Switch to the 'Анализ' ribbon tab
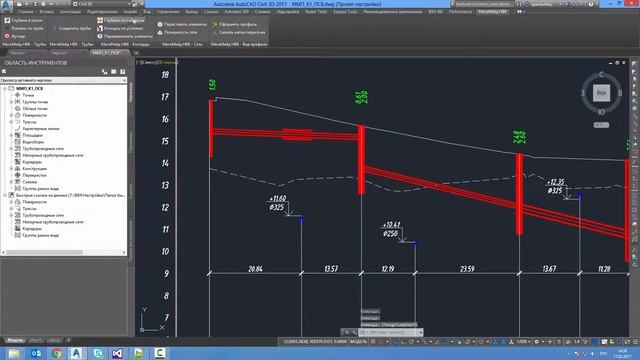This screenshot has width=640, height=360. [x=130, y=12]
